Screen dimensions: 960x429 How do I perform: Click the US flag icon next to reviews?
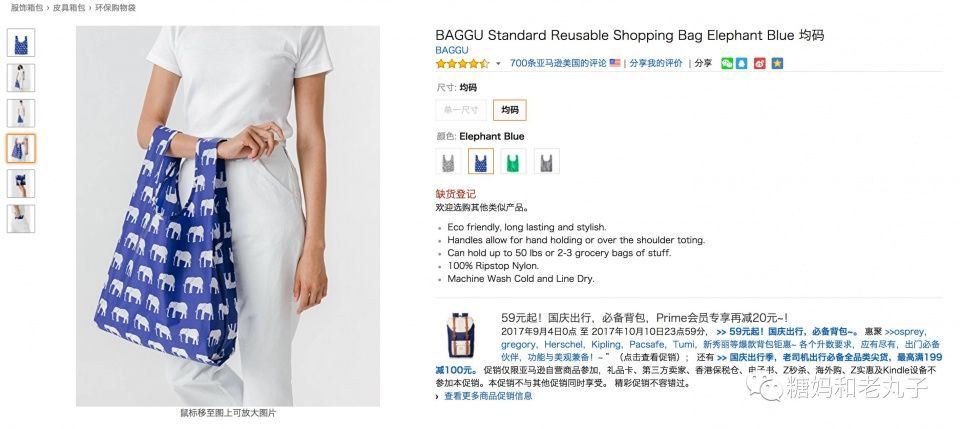pos(615,63)
